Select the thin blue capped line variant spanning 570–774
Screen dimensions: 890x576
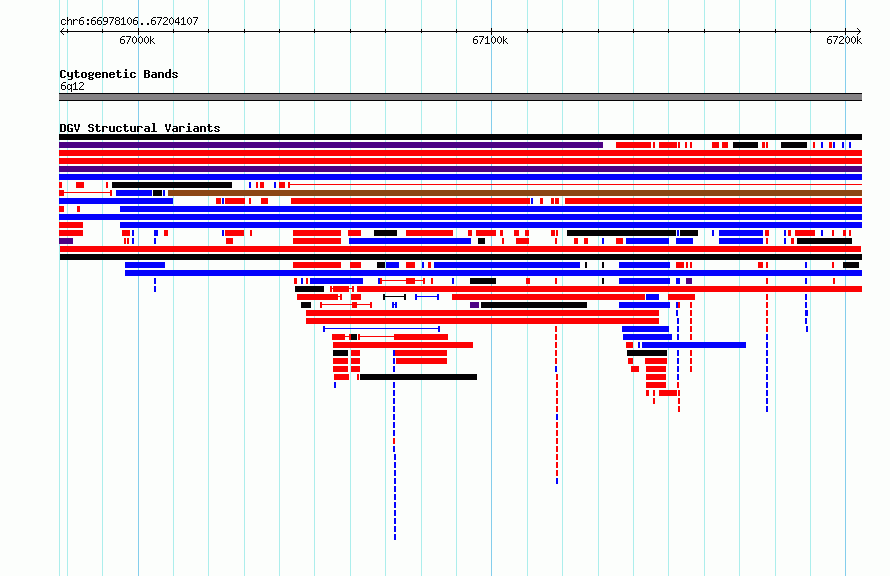(381, 329)
